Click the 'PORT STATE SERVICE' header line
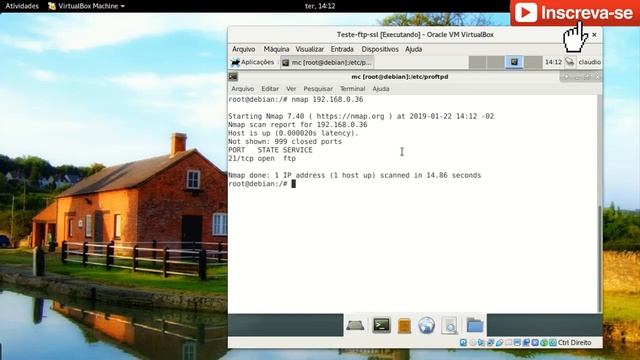This screenshot has height=360, width=640. (x=270, y=150)
